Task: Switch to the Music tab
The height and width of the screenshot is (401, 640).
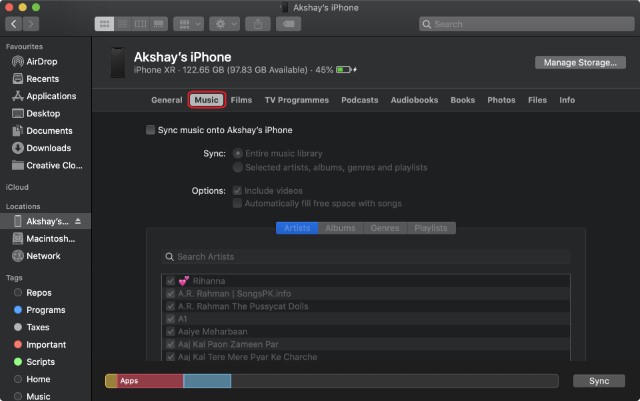Action: (207, 100)
